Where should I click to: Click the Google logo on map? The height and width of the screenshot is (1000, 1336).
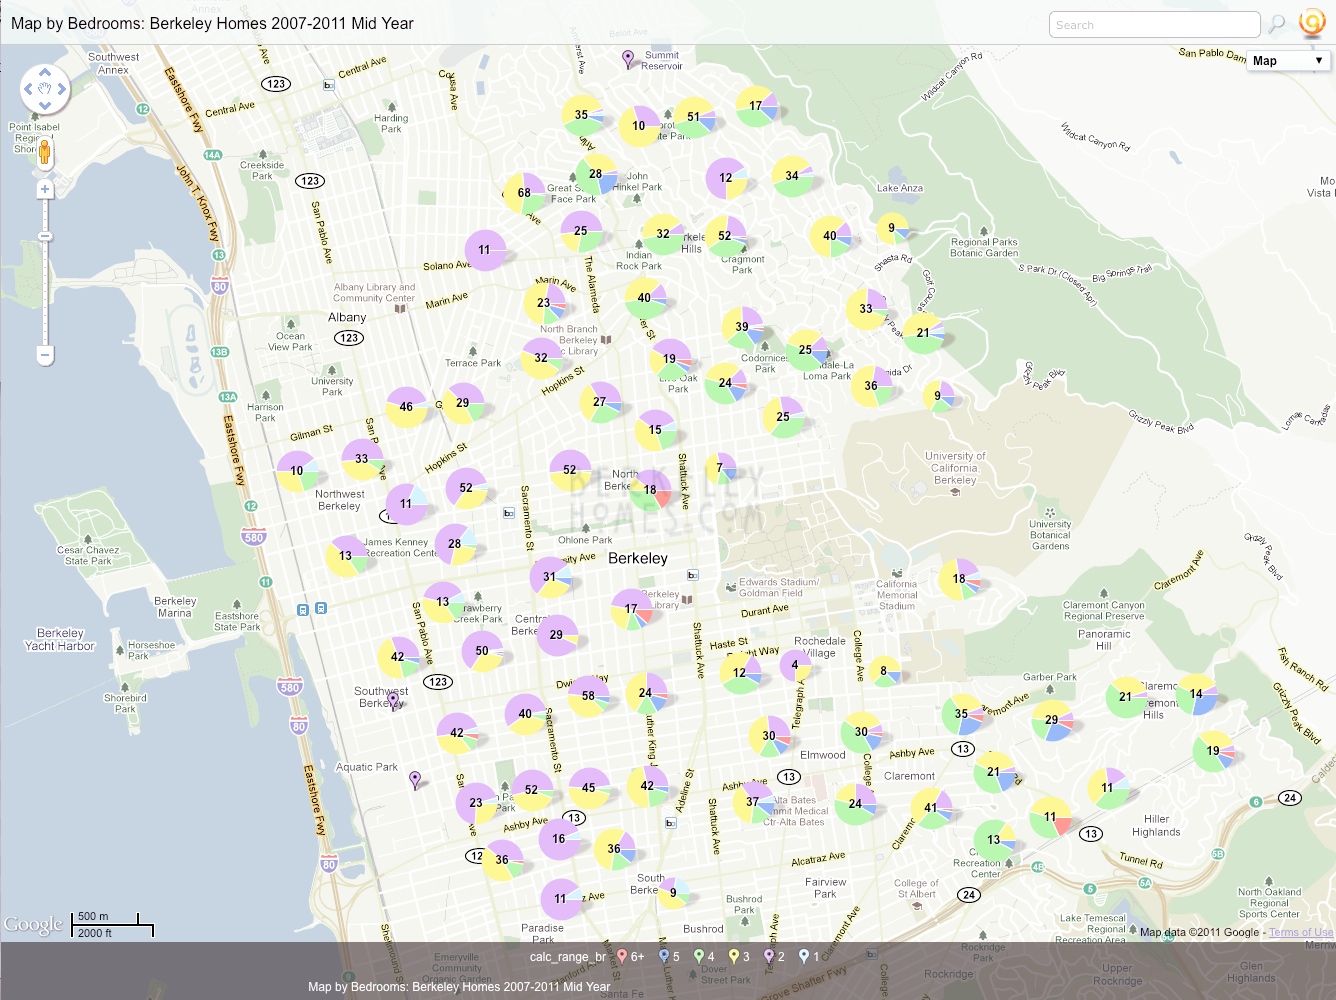click(33, 925)
